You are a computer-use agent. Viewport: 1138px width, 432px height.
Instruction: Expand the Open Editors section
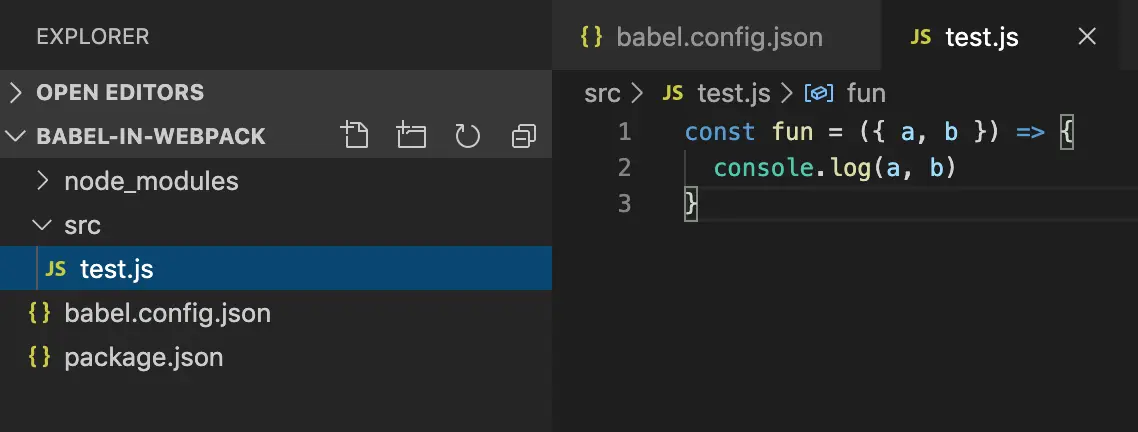click(x=16, y=93)
